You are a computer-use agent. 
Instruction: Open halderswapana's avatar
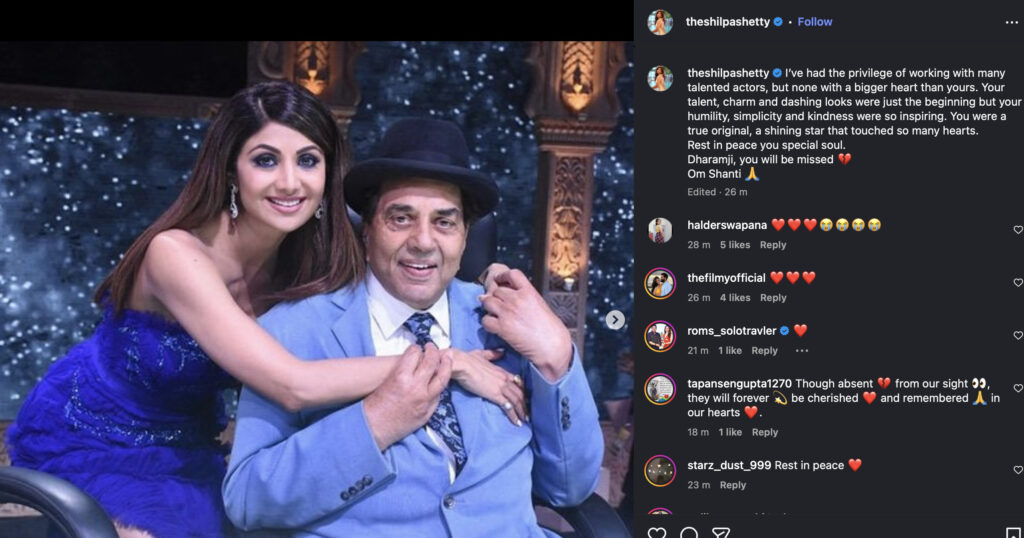pyautogui.click(x=660, y=230)
